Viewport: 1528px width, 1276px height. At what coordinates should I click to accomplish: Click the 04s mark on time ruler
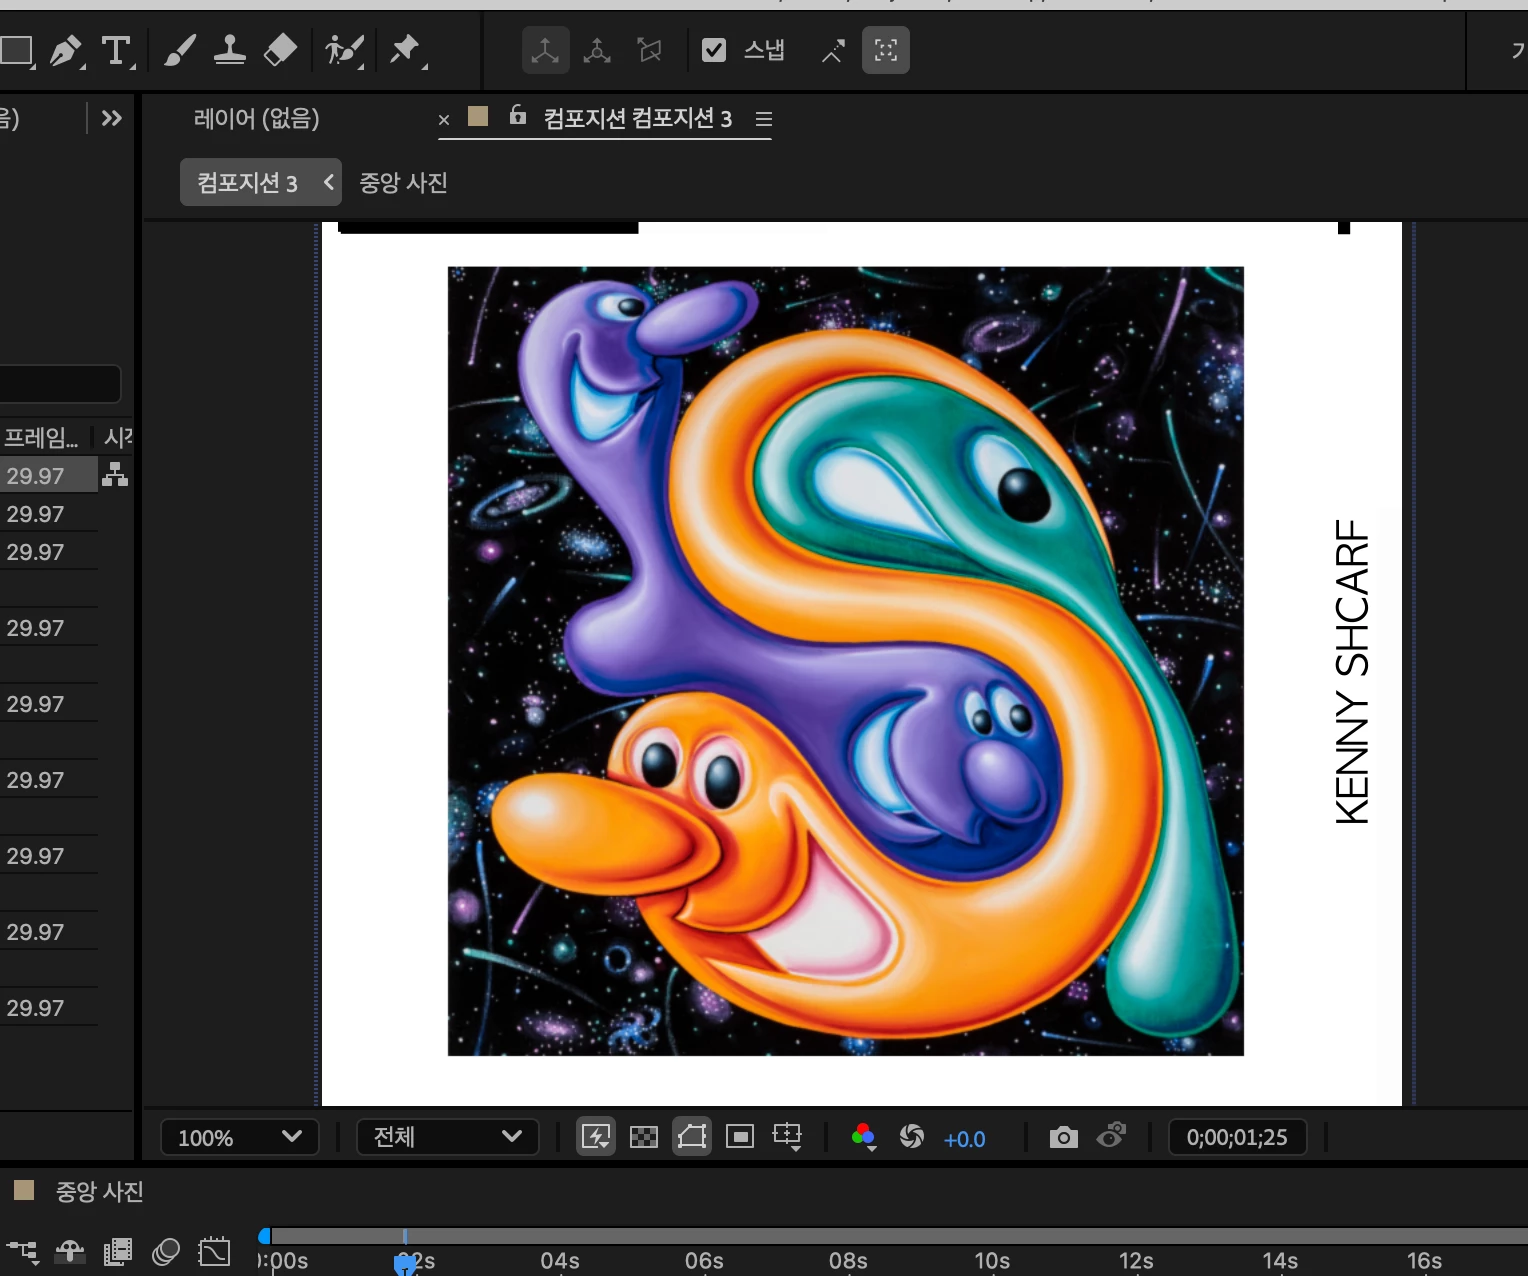(560, 1261)
